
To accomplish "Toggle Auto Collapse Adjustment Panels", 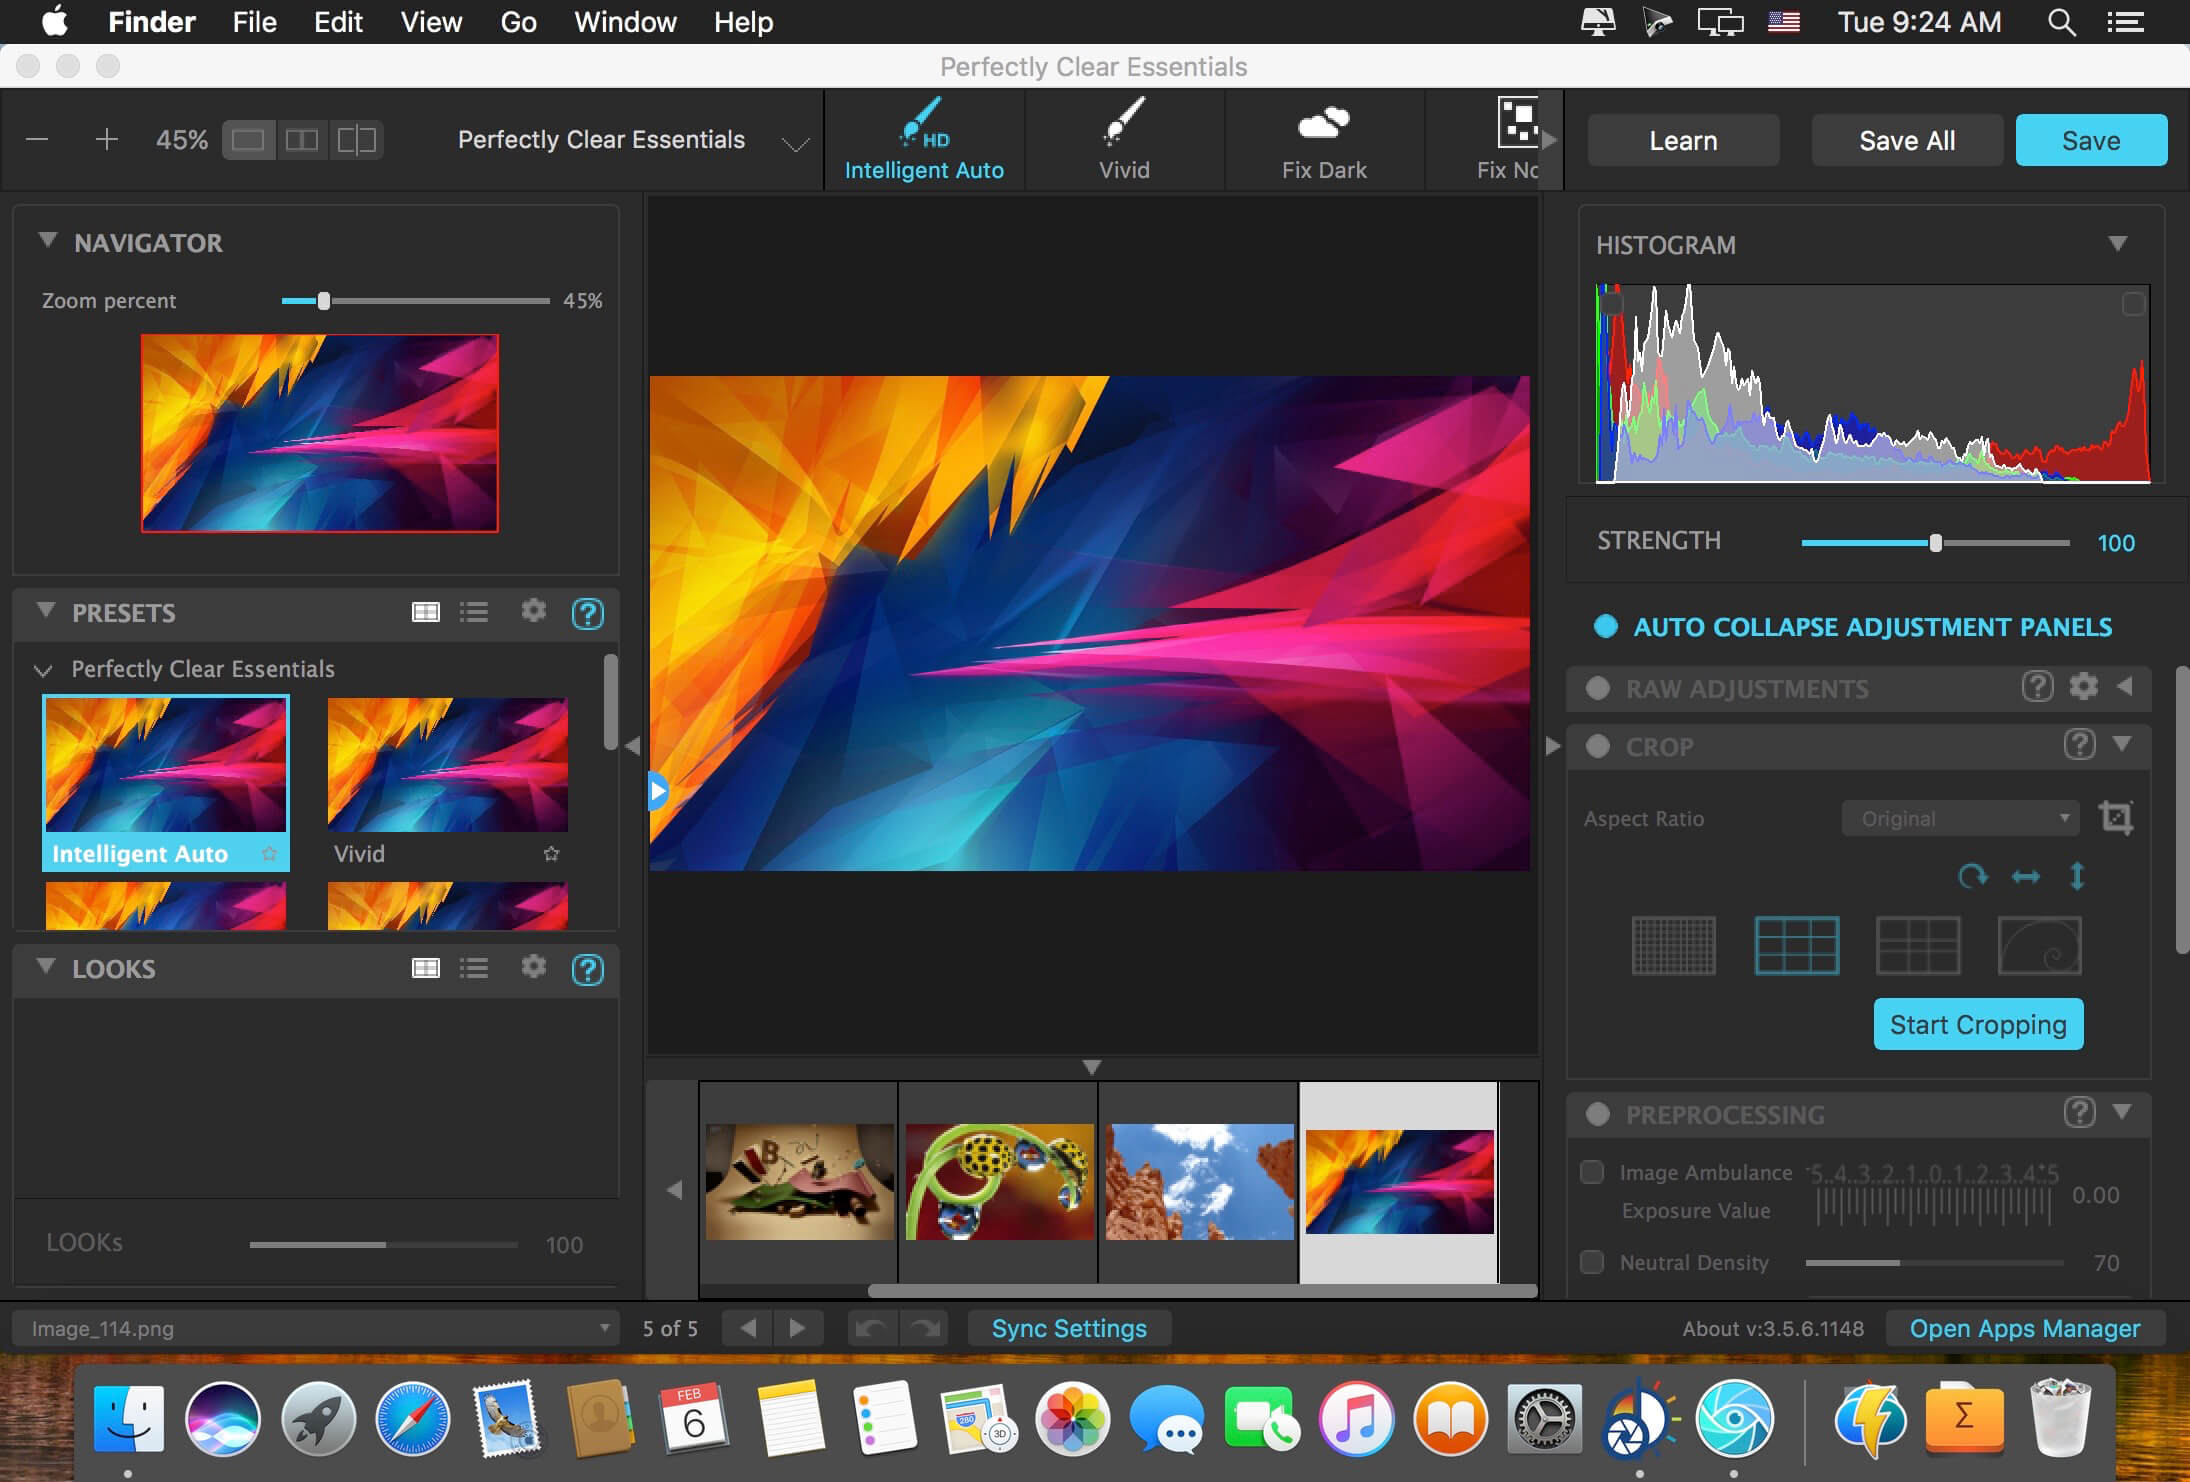I will 1606,627.
